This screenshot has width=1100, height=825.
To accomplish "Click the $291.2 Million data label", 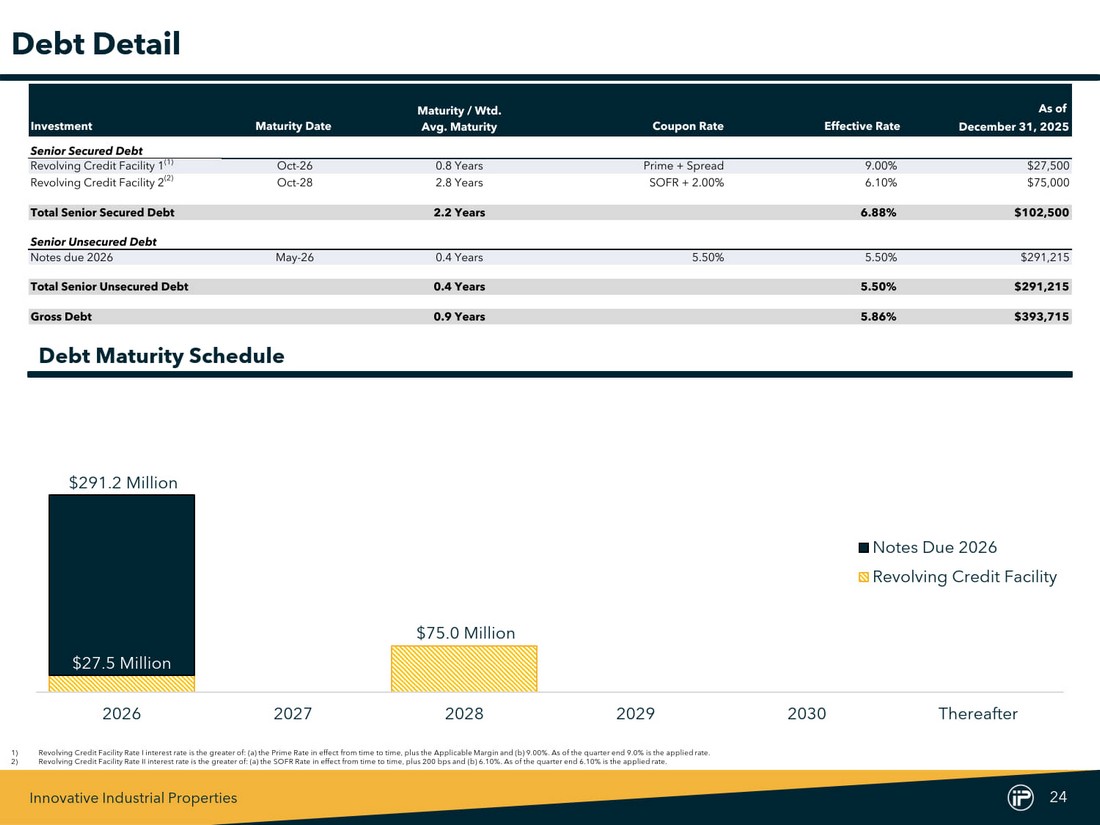I will 123,483.
